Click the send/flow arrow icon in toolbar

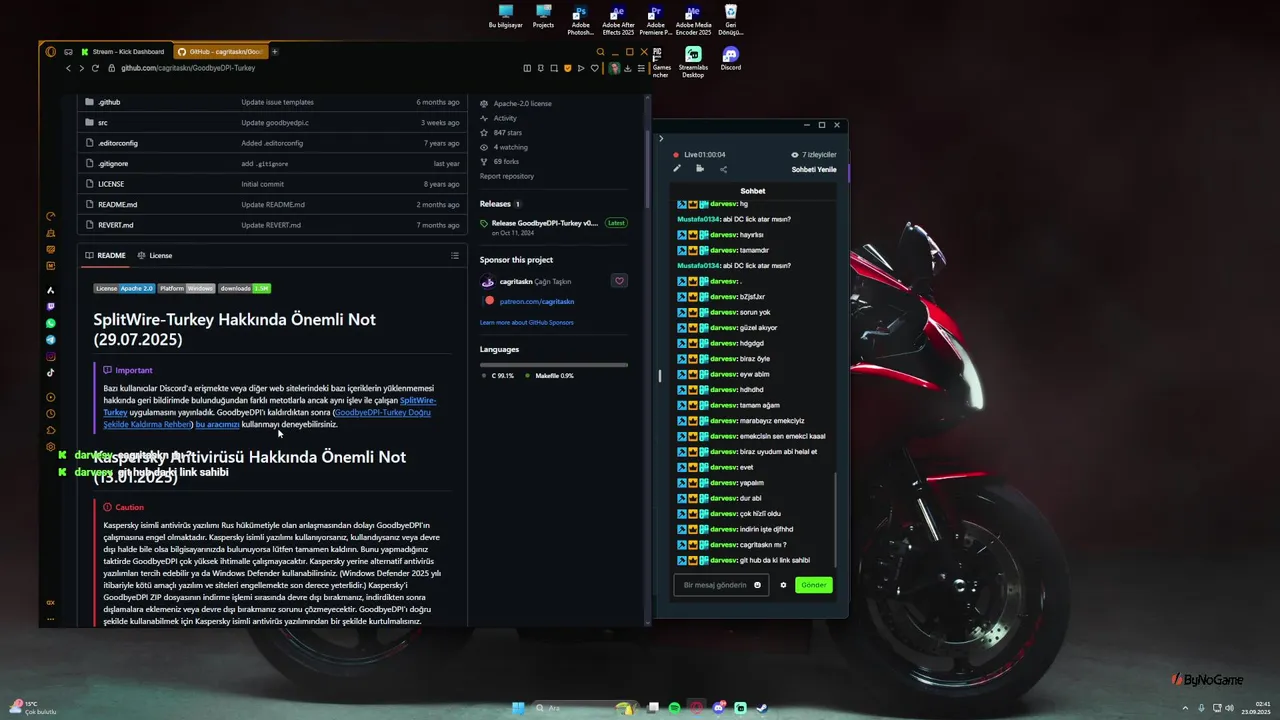pyautogui.click(x=581, y=68)
